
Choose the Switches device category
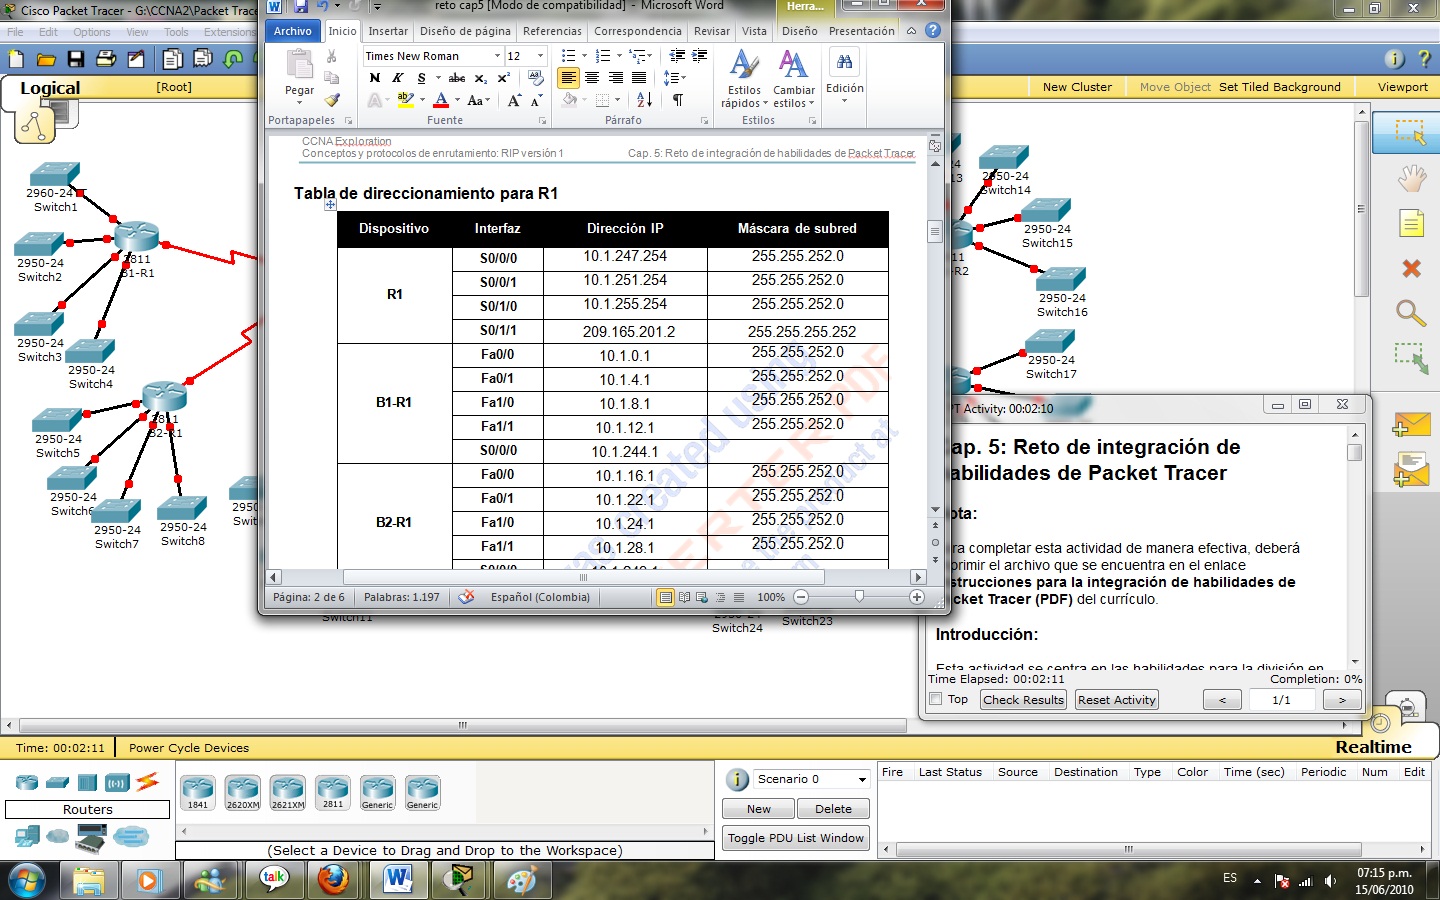58,782
